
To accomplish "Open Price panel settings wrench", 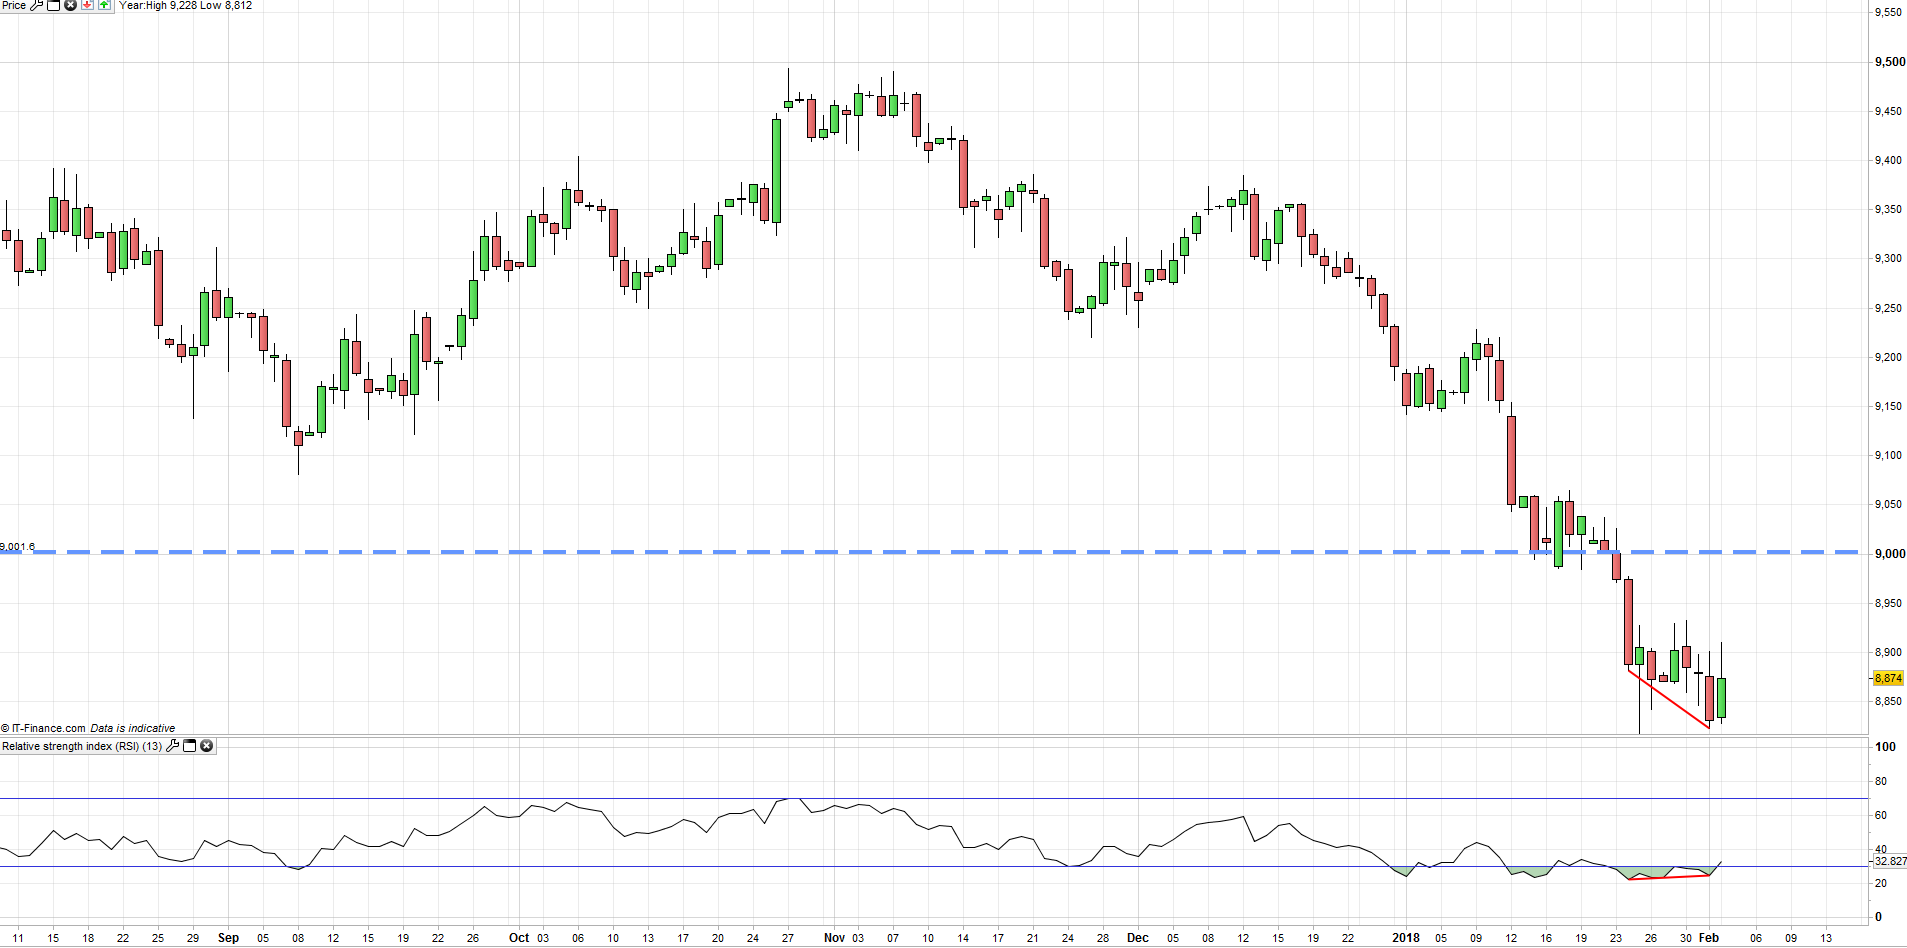I will point(37,5).
